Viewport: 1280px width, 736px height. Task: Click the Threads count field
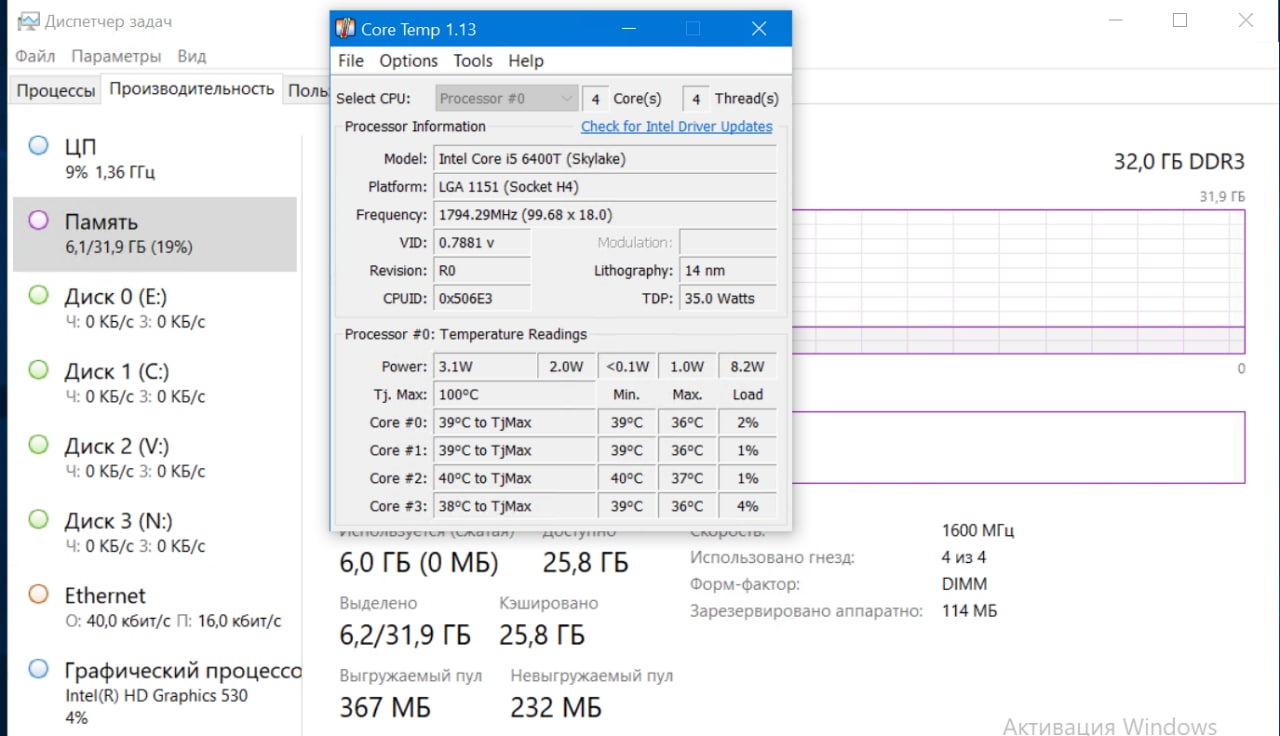point(696,99)
